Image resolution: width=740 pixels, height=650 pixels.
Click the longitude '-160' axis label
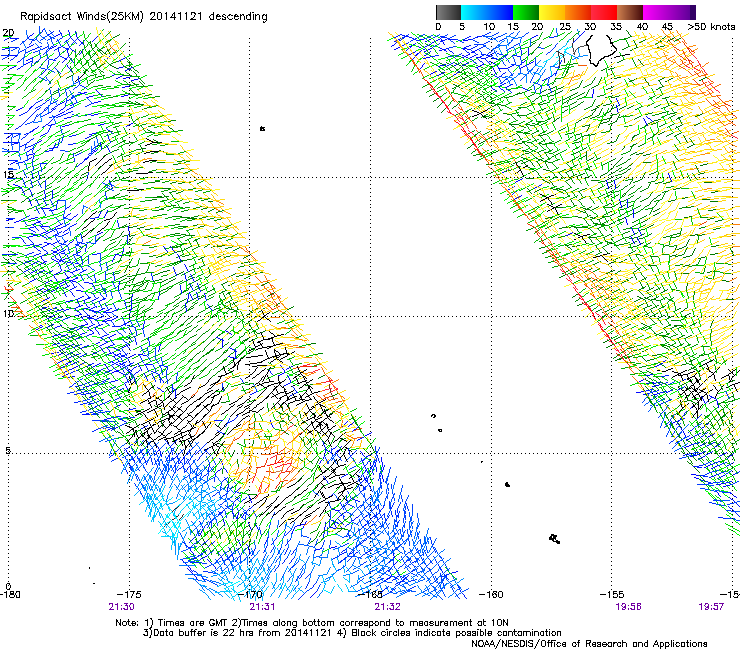pyautogui.click(x=491, y=594)
